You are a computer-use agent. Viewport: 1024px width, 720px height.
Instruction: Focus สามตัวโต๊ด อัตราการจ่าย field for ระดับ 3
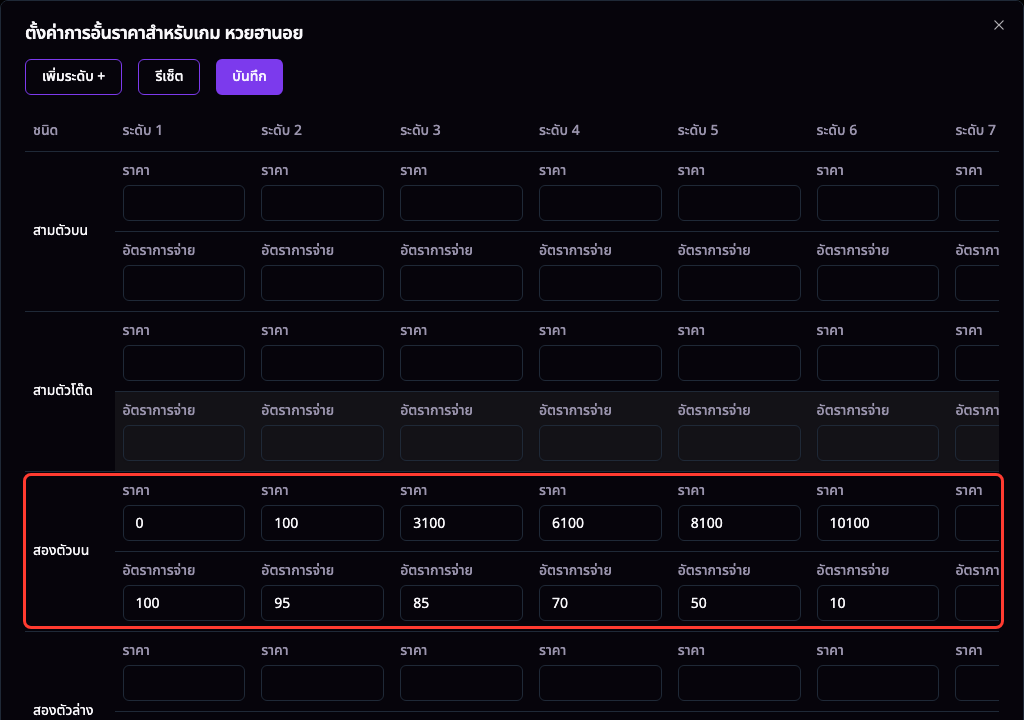[461, 443]
